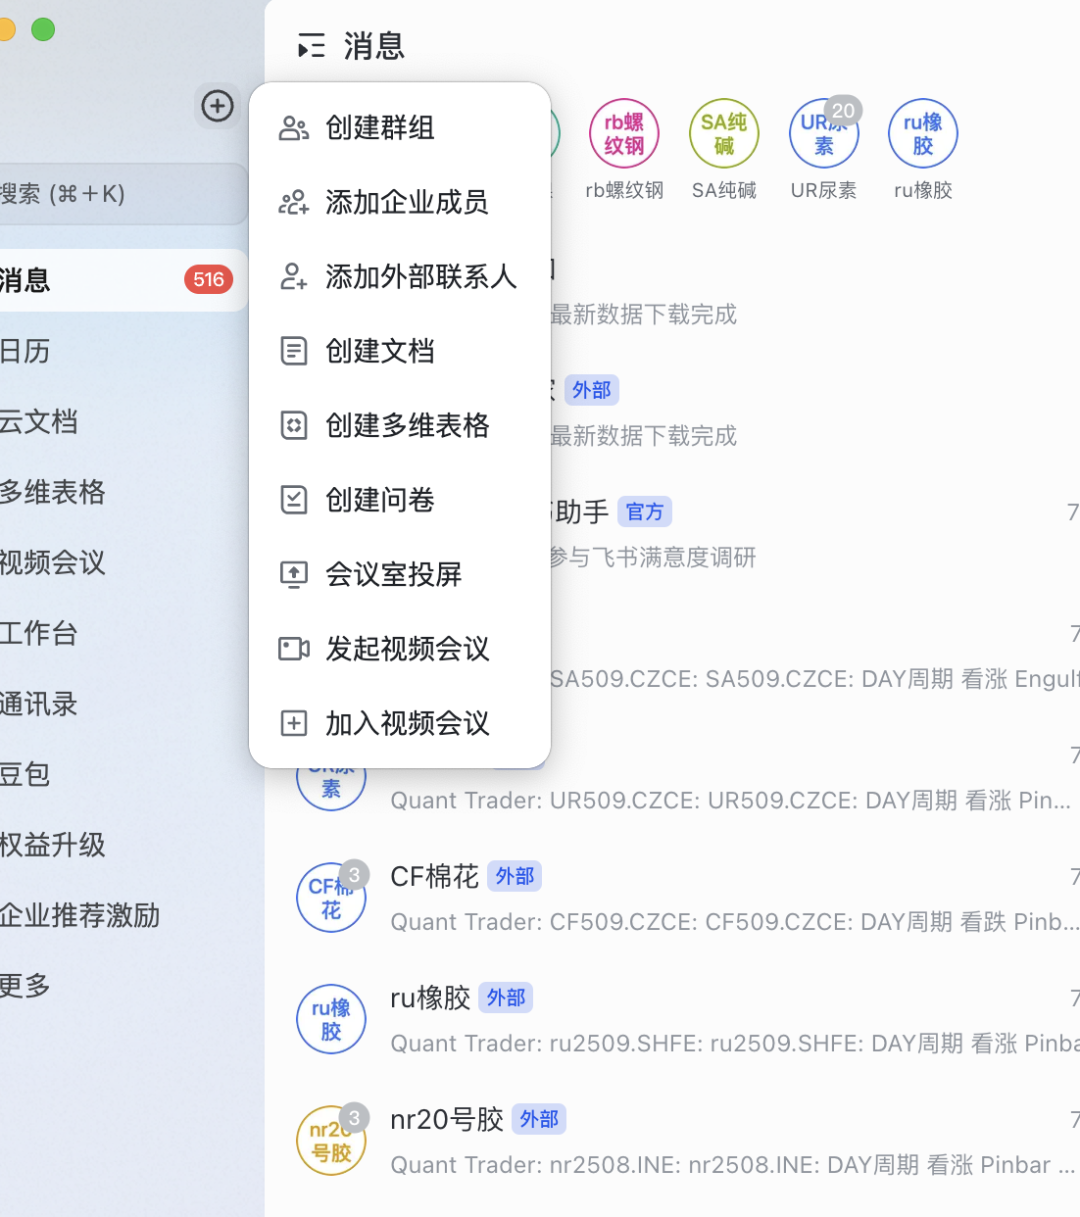Open 消息 tab in sidebar

tap(122, 280)
